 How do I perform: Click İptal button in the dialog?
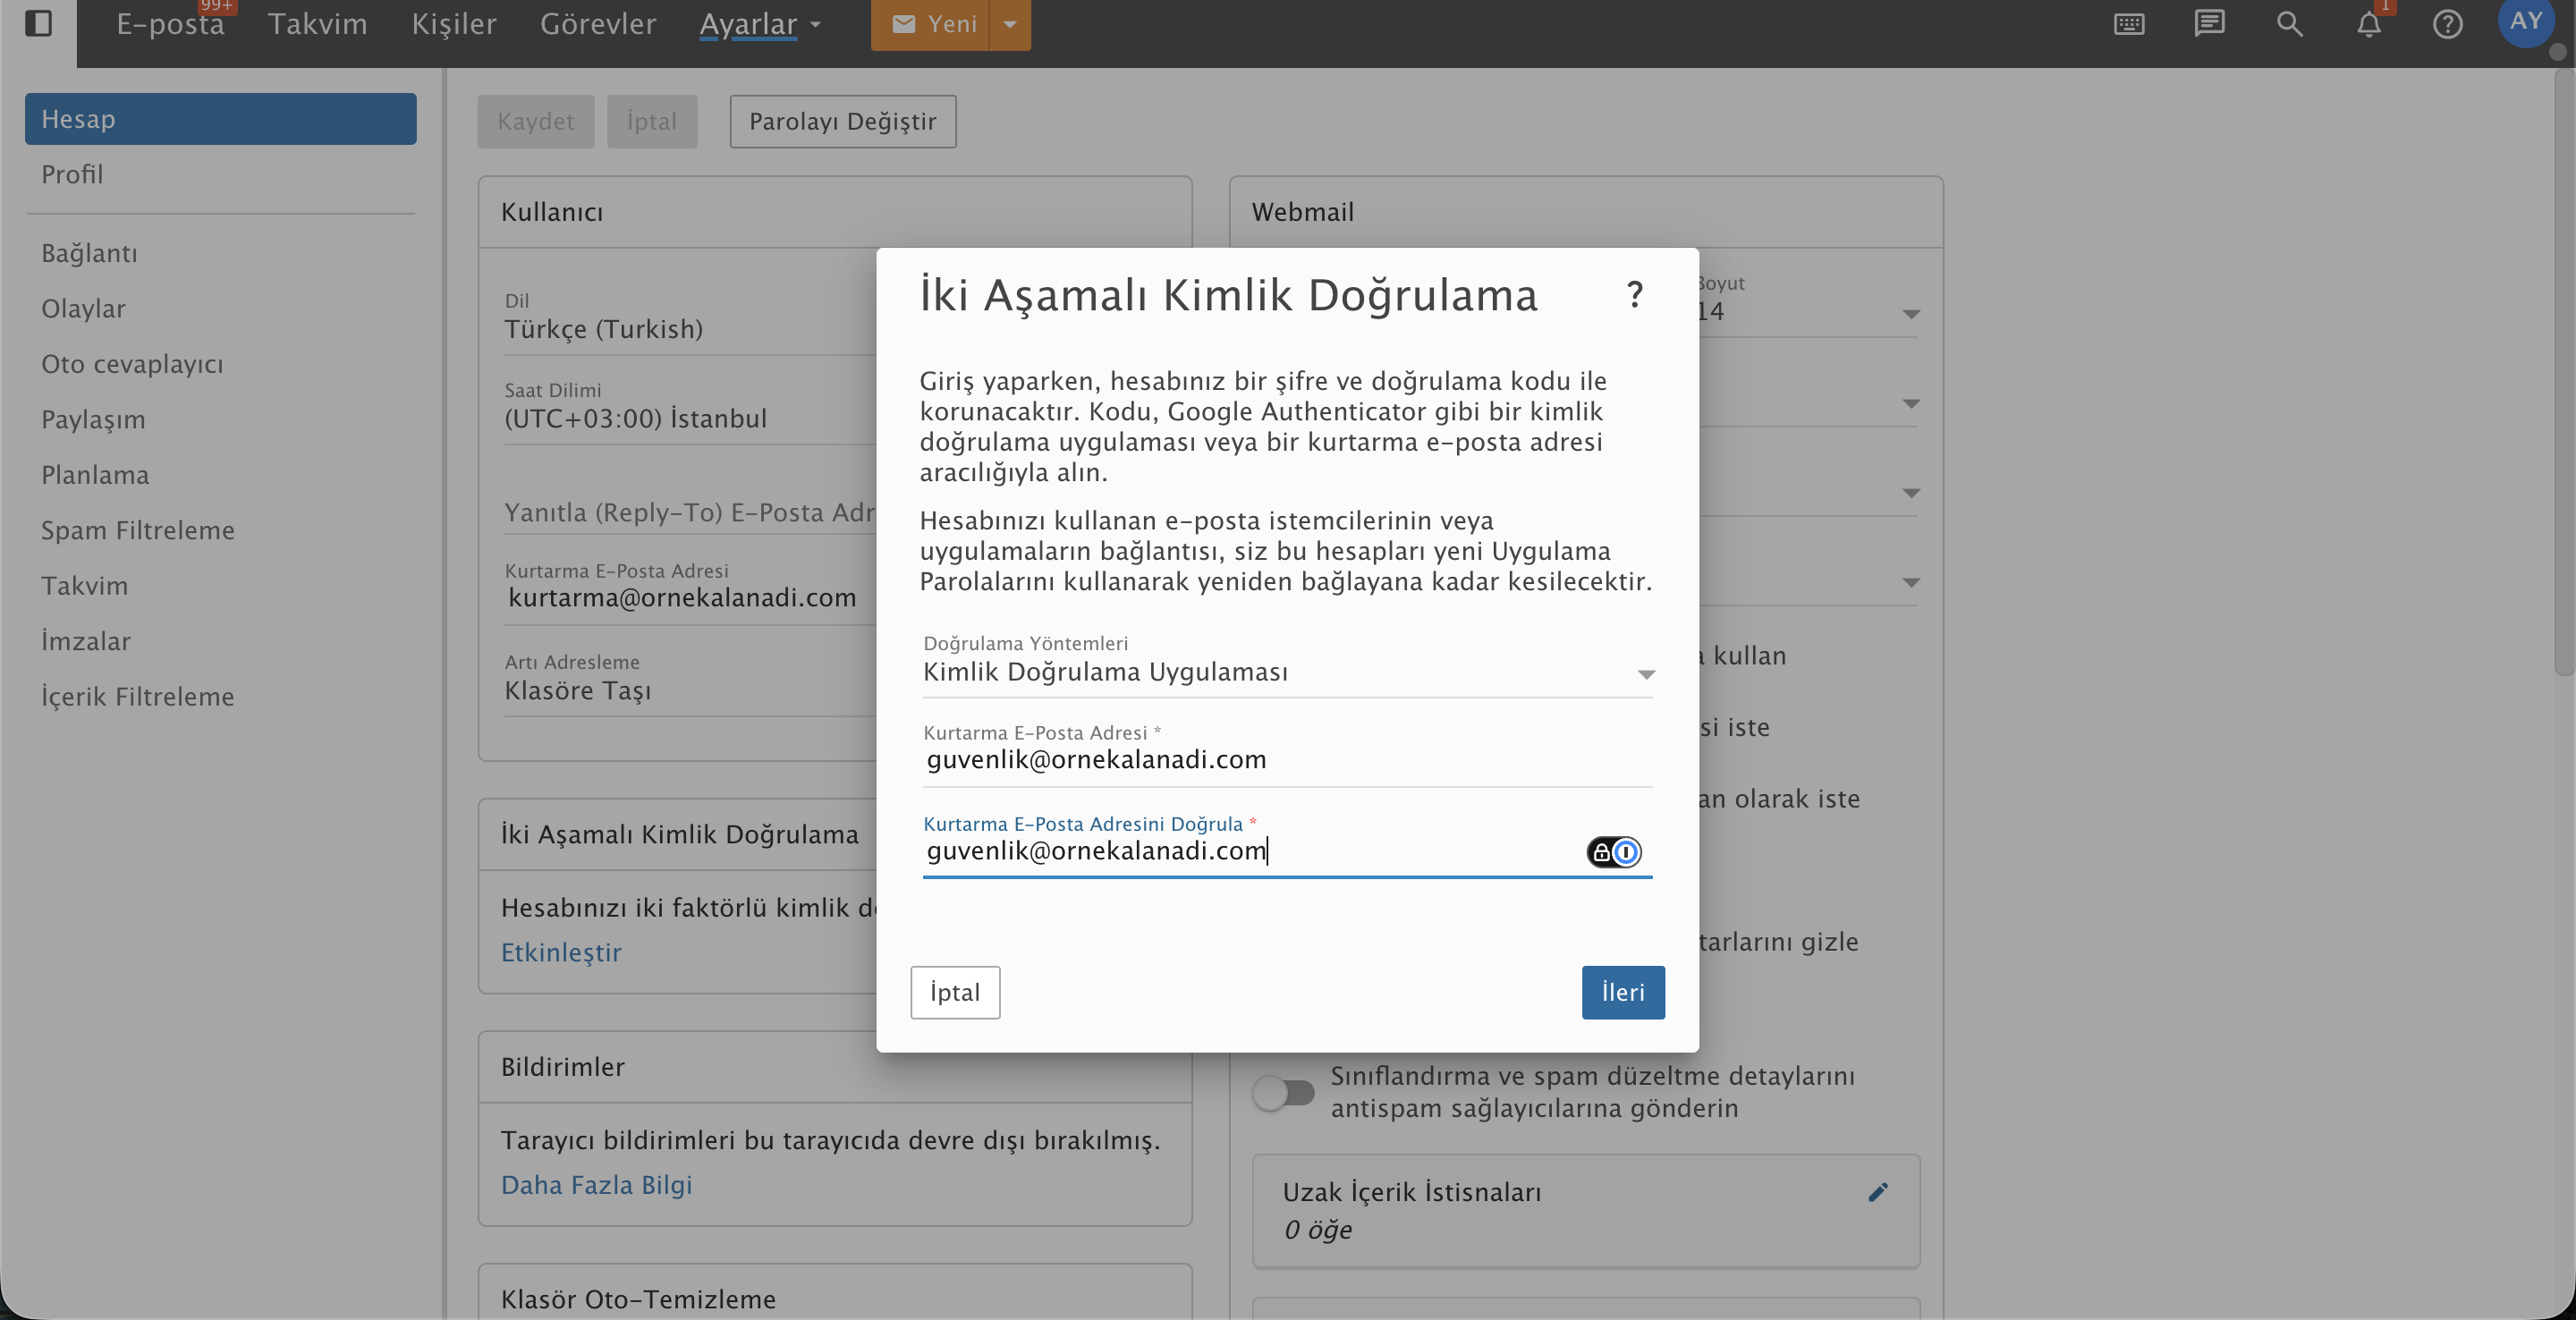[x=955, y=992]
